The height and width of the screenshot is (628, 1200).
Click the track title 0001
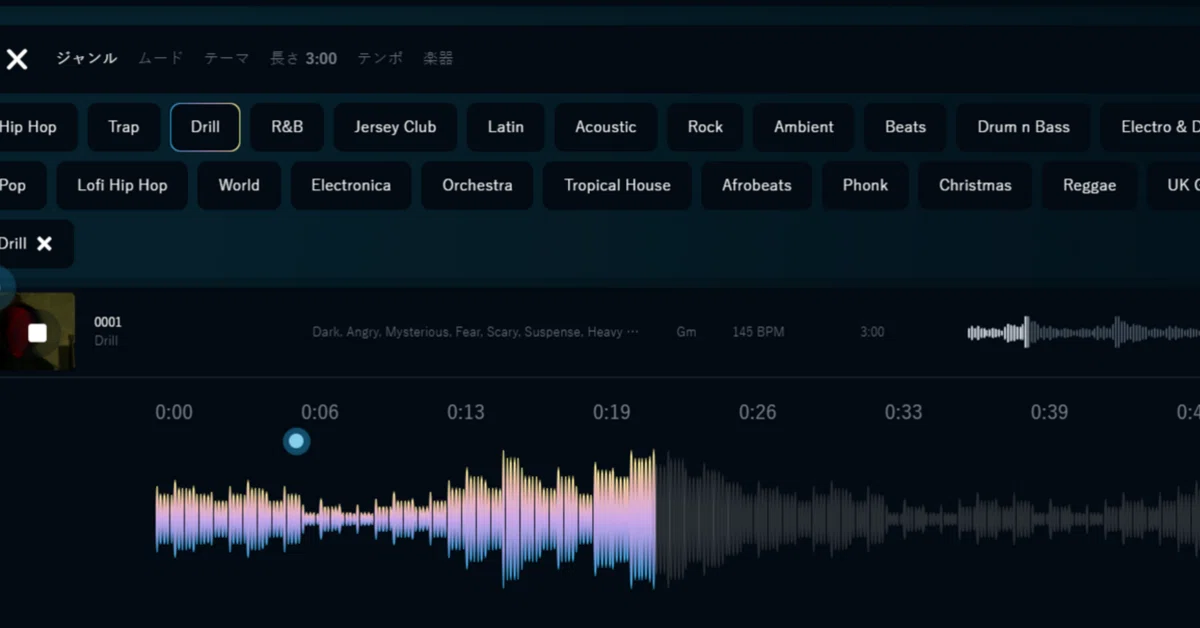(x=108, y=322)
